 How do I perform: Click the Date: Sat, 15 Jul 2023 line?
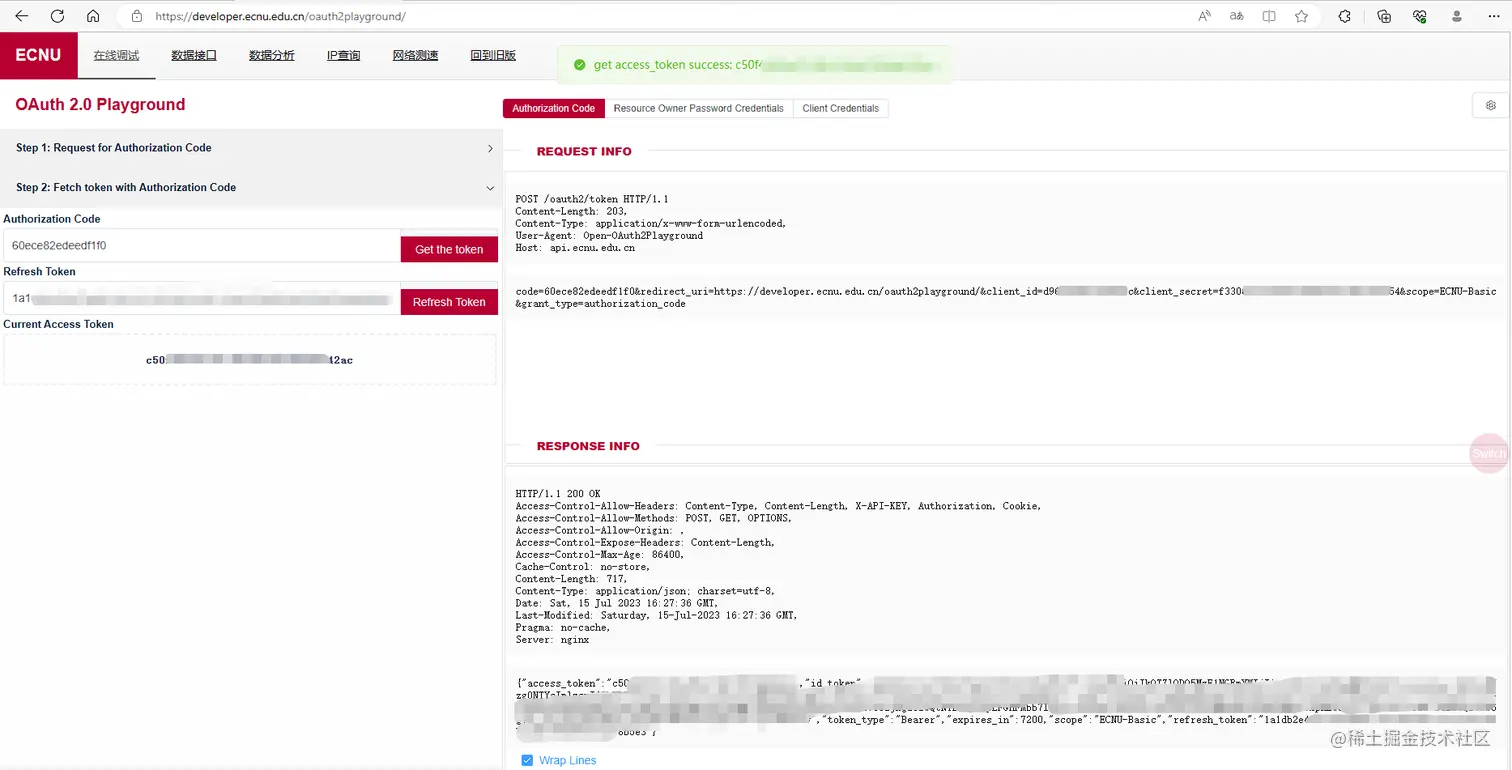pyautogui.click(x=617, y=603)
